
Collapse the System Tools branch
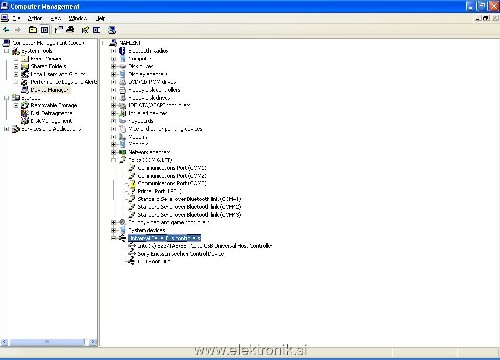coord(6,51)
